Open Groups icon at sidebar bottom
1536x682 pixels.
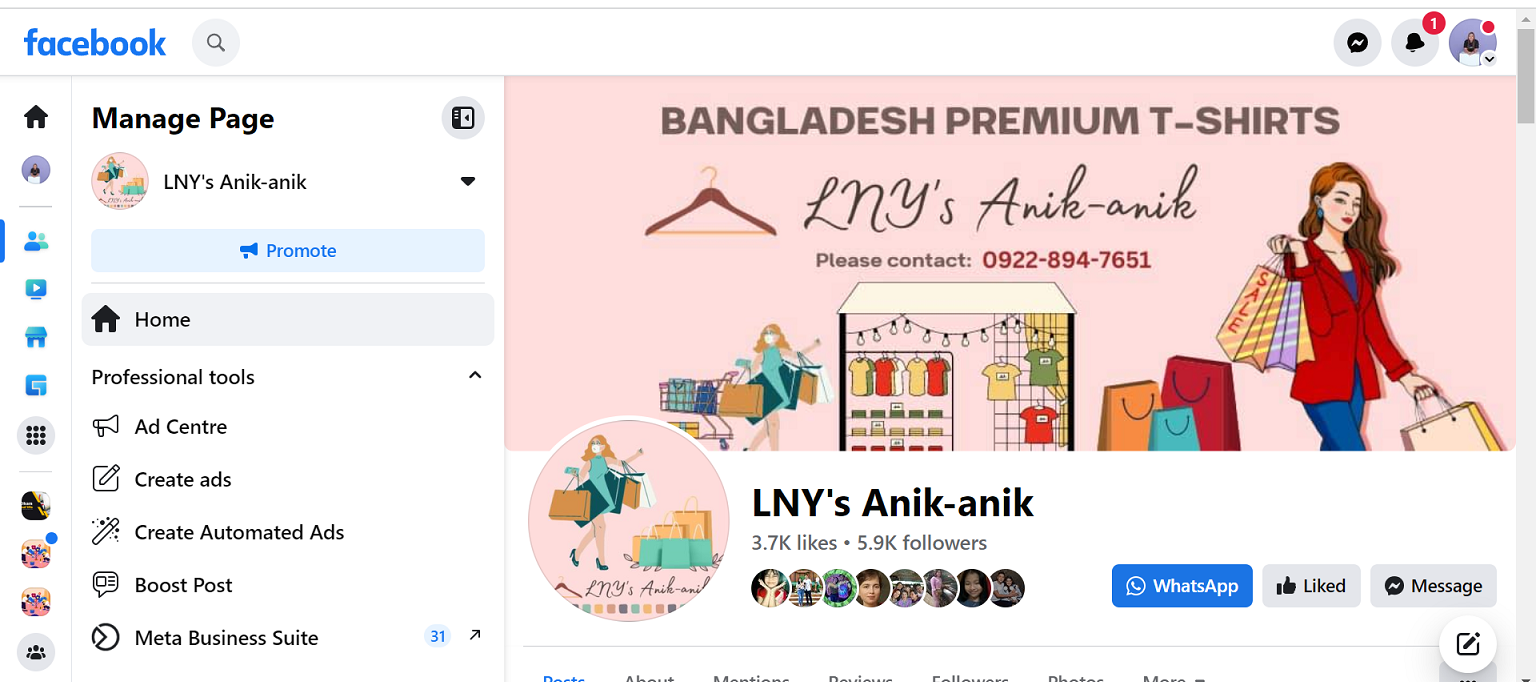[x=36, y=653]
